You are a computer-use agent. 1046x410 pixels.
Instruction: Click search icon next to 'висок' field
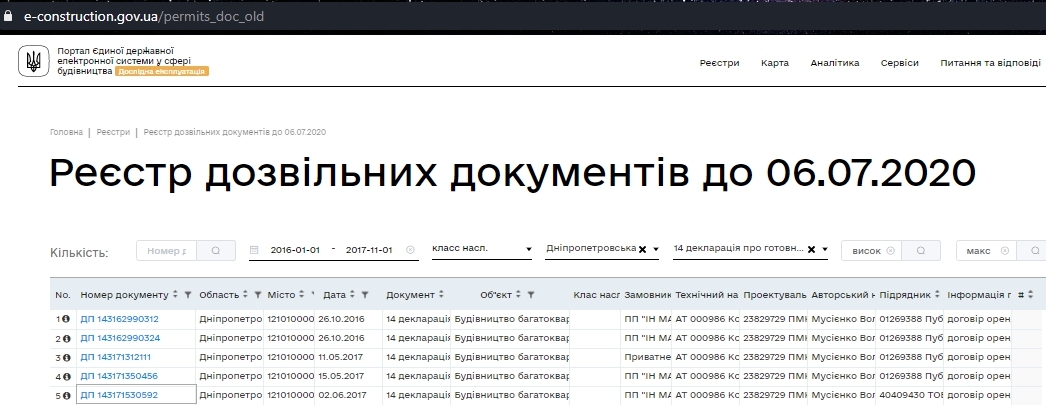921,251
